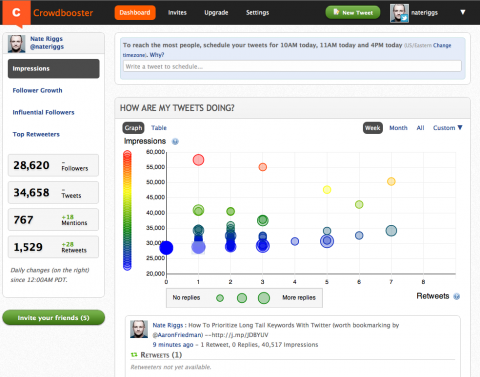The width and height of the screenshot is (480, 377).
Task: Select the Week time range
Action: pos(373,128)
